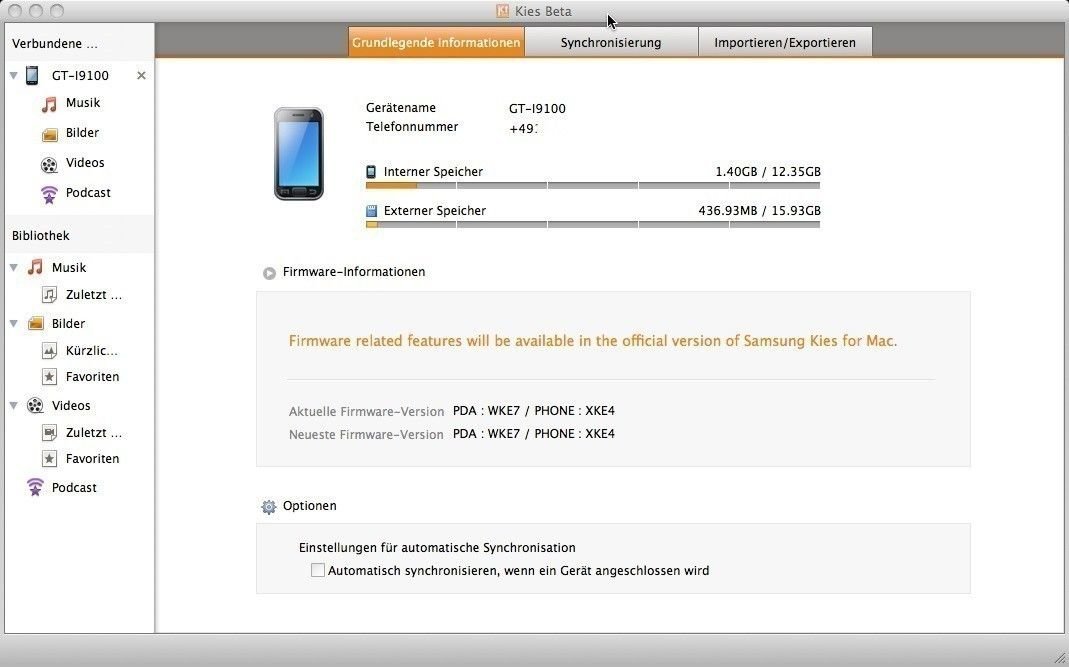The width and height of the screenshot is (1069, 667).
Task: Click the Kürzlich photos icon
Action: [49, 351]
